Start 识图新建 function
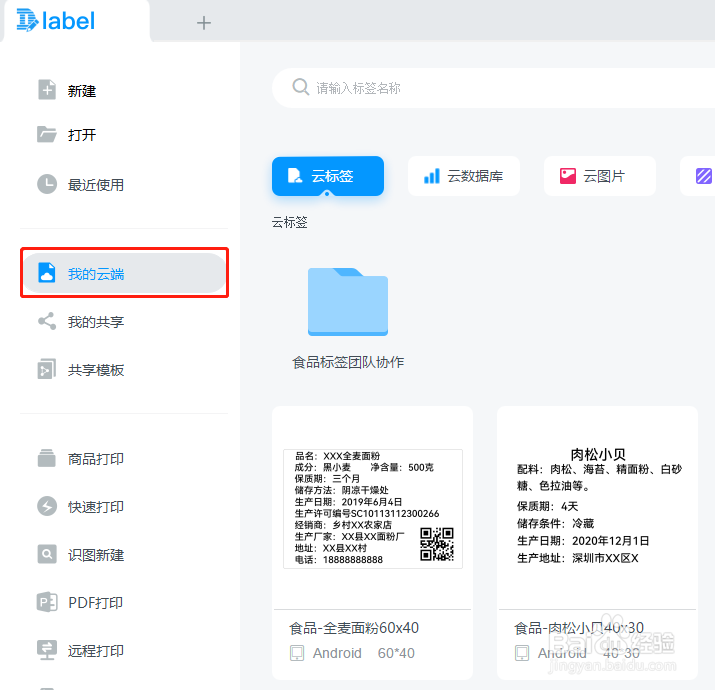The image size is (715, 690). click(96, 555)
